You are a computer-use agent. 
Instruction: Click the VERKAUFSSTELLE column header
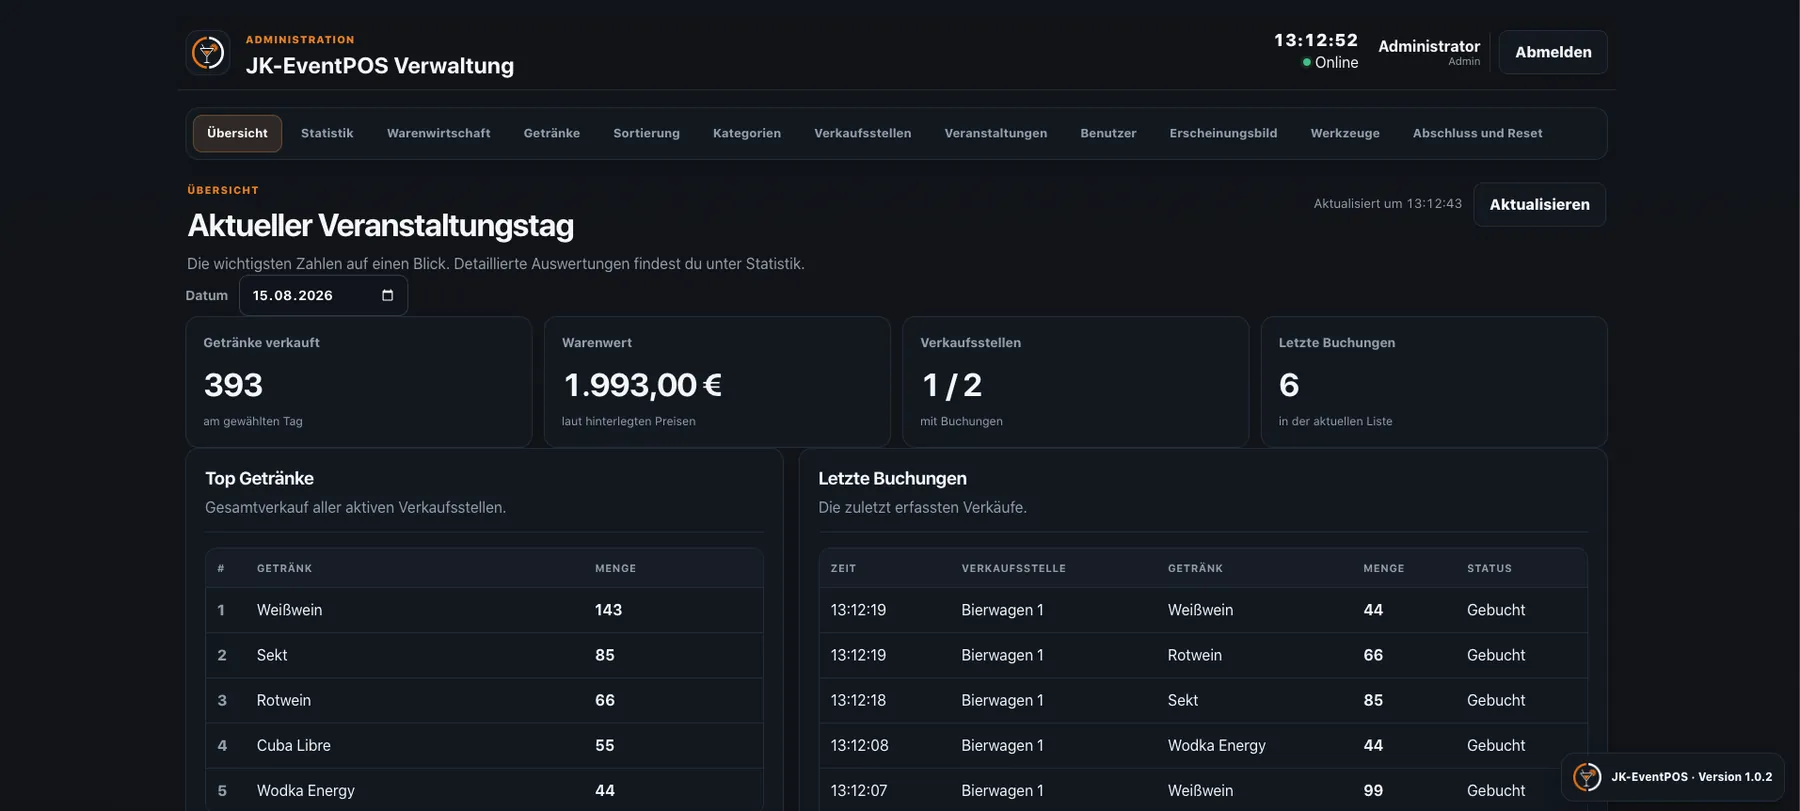1013,568
